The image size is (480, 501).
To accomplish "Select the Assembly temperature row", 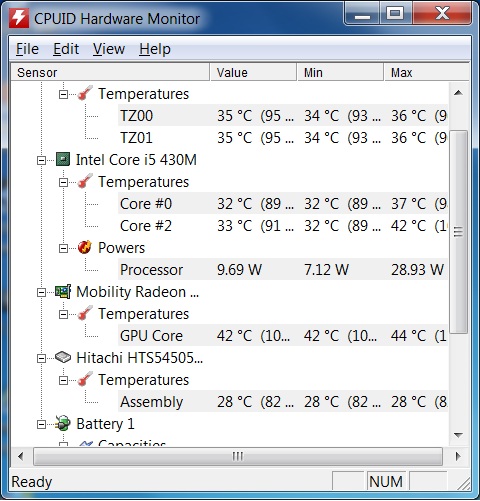I will pyautogui.click(x=283, y=401).
